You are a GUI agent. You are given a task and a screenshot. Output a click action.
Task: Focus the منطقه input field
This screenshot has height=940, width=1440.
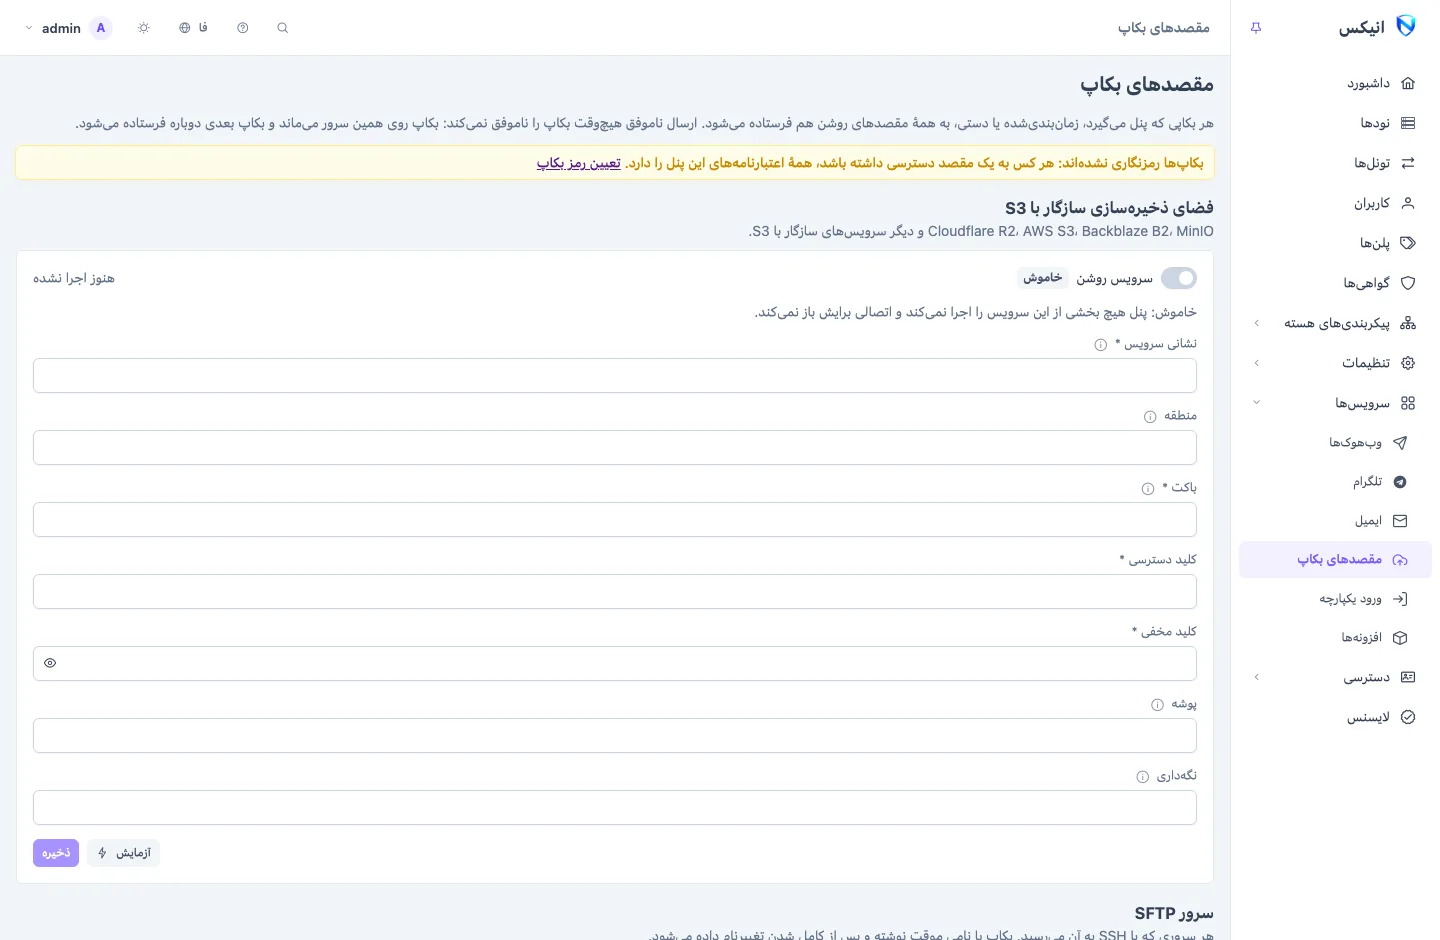click(x=615, y=448)
